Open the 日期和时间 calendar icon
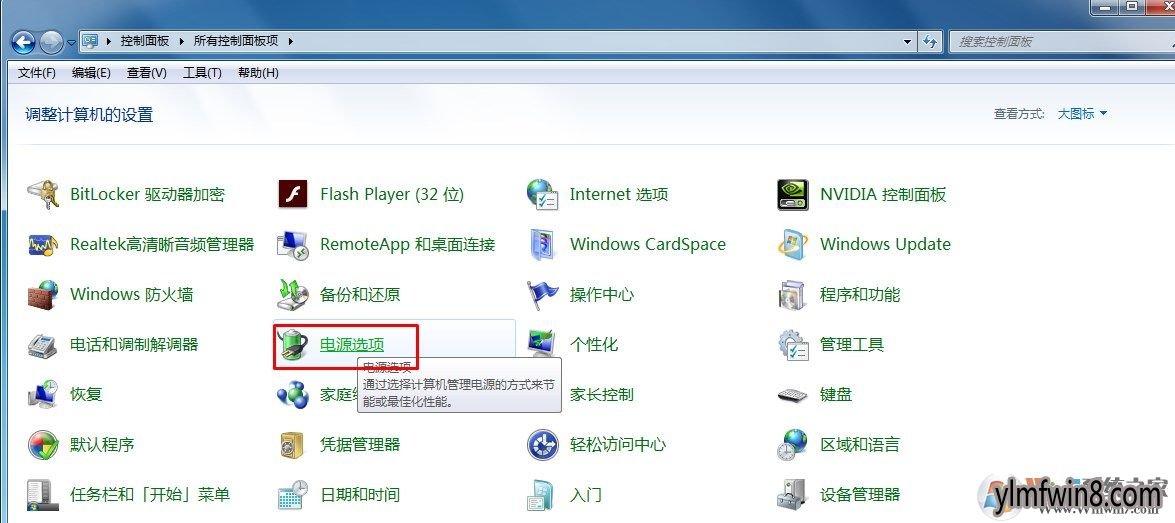 coord(293,495)
